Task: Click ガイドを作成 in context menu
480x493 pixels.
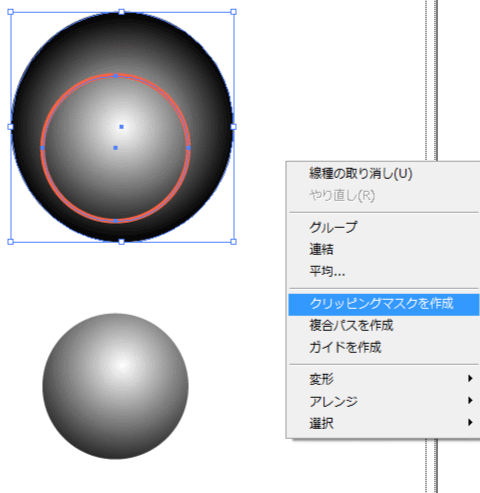Action: pos(383,348)
